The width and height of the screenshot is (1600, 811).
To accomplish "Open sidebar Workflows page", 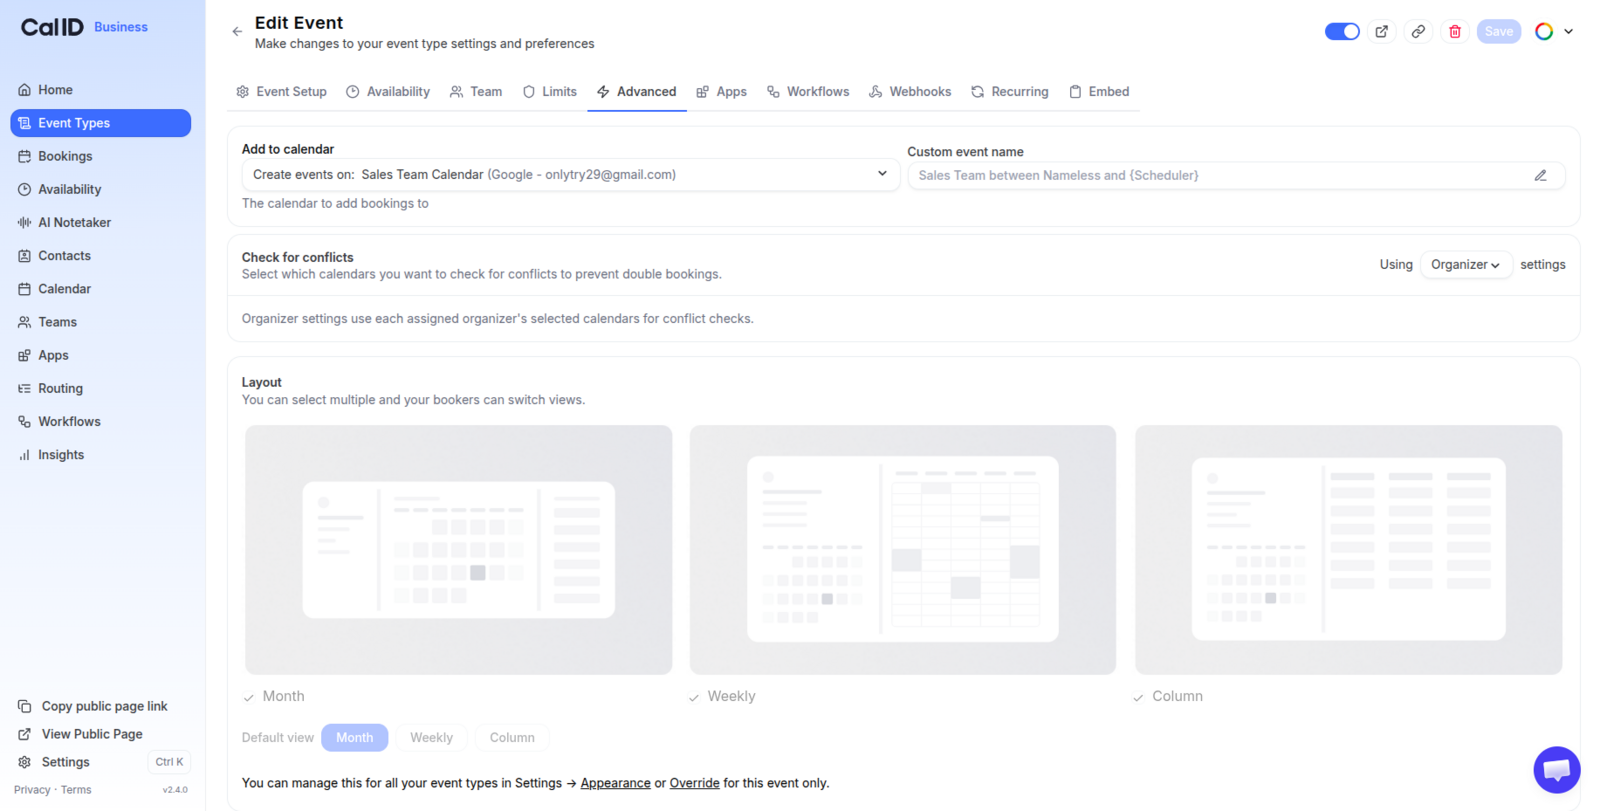I will [100, 421].
